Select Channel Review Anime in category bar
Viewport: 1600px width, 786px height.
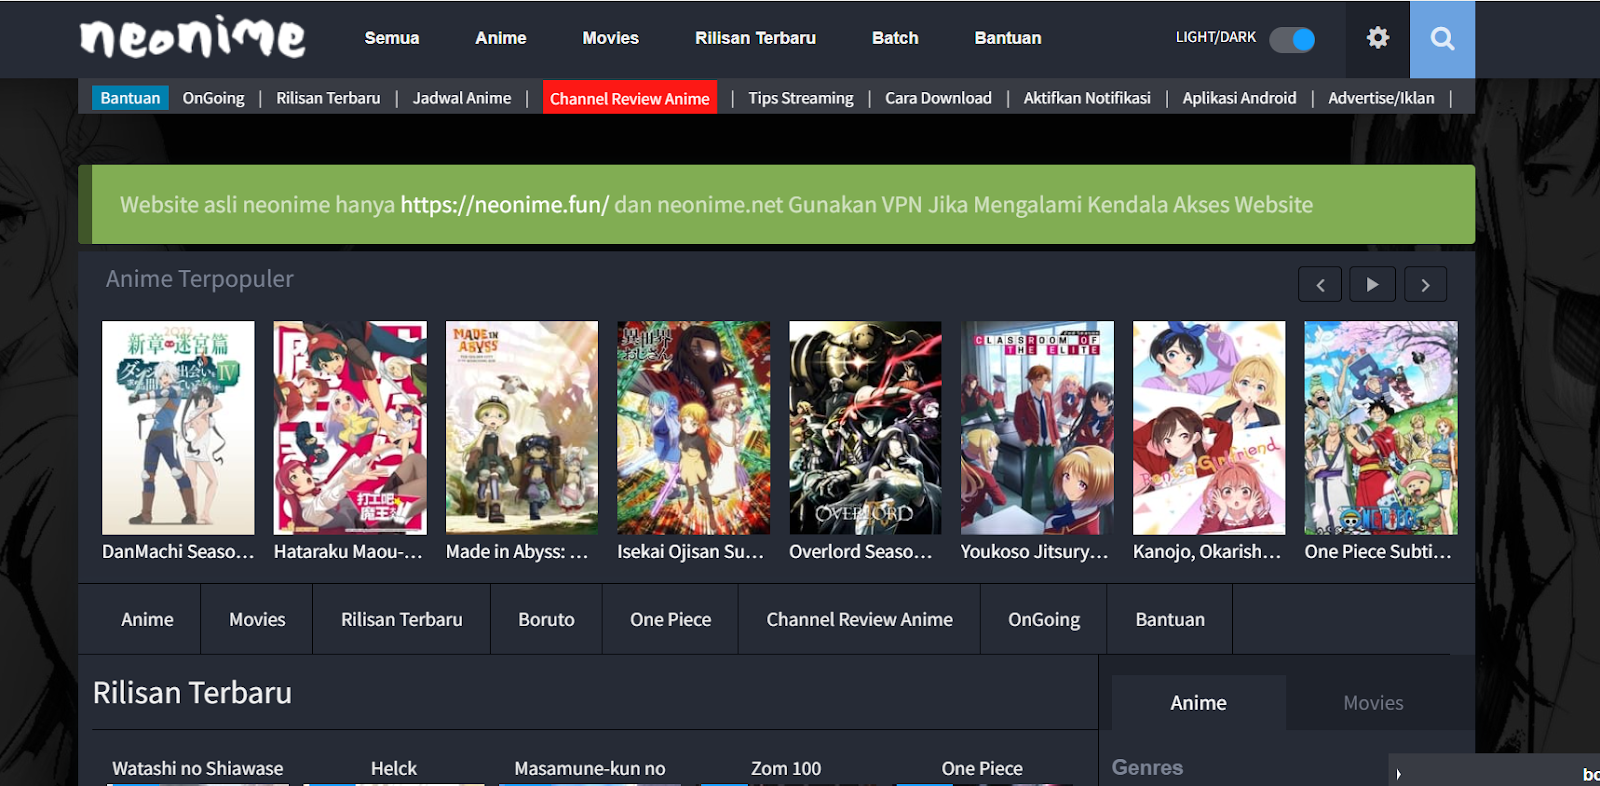tap(860, 620)
